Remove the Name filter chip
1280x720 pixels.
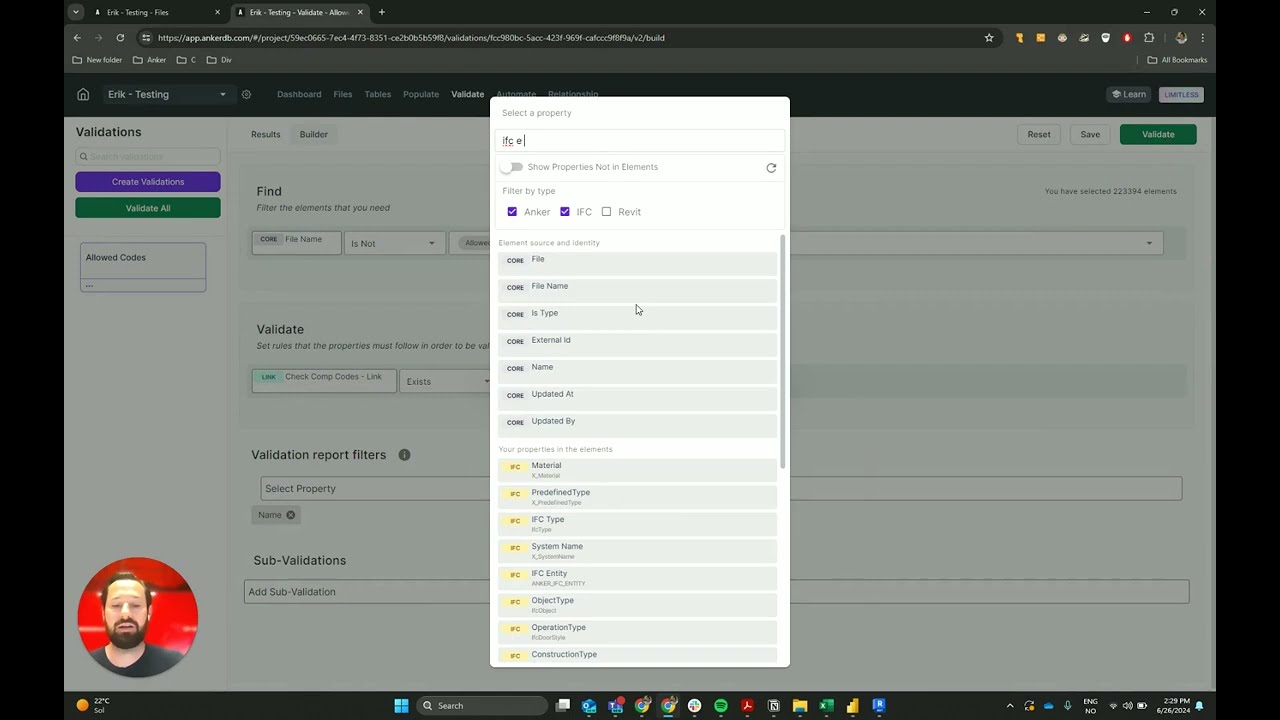tap(291, 515)
